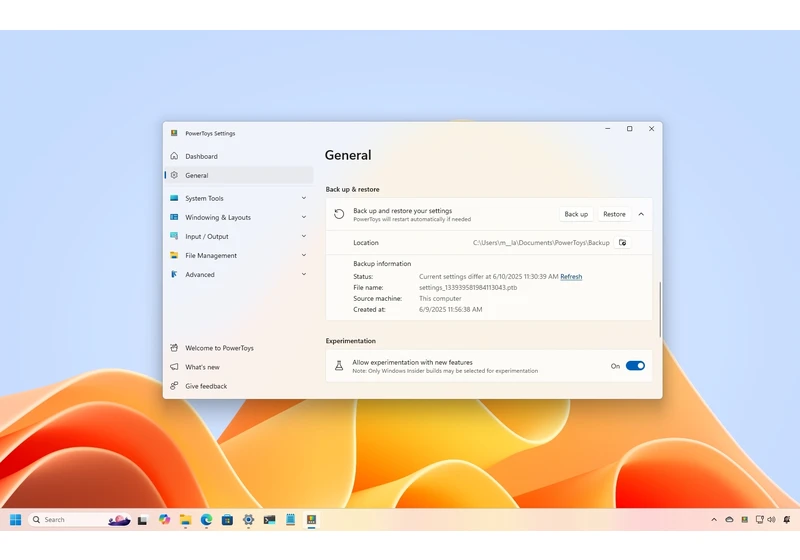The height and width of the screenshot is (560, 800).
Task: Browse for backup location folder icon
Action: [622, 242]
